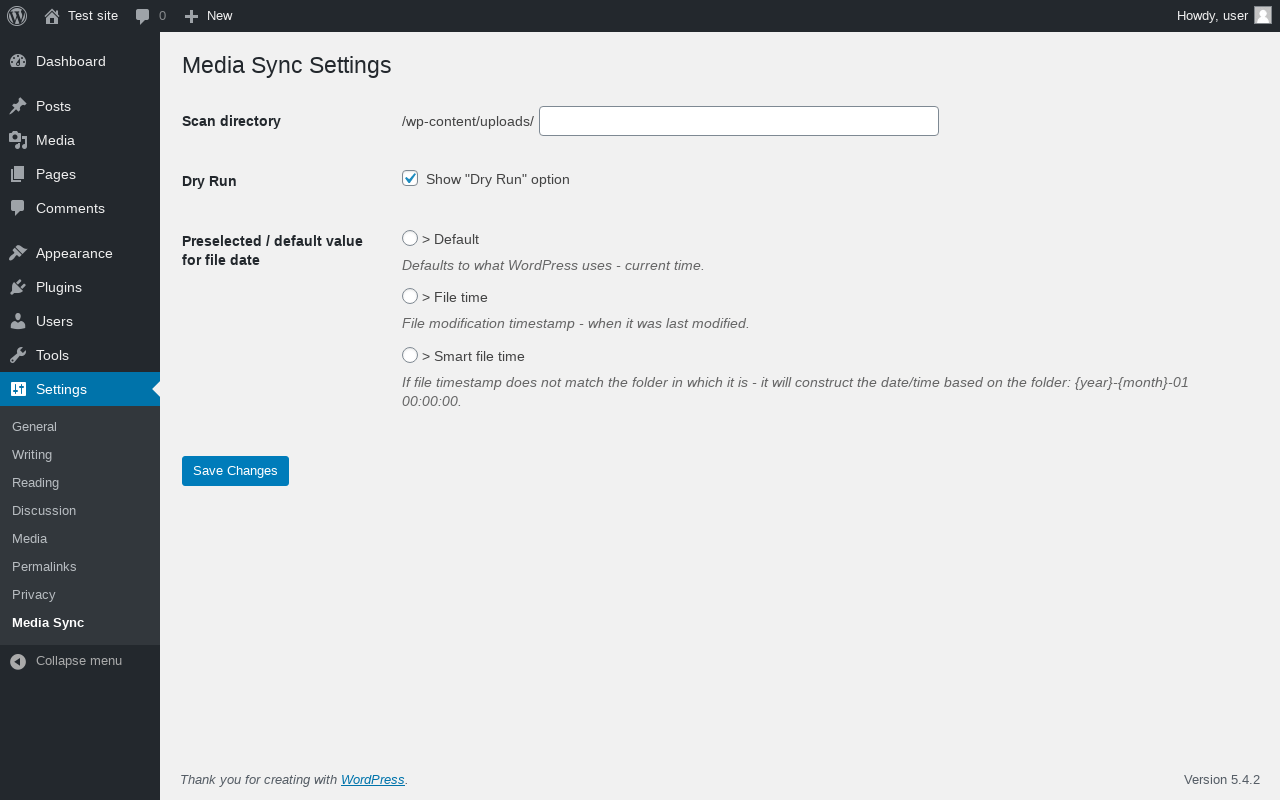Click the Comments speech bubble sidebar icon
The width and height of the screenshot is (1280, 800).
click(18, 208)
